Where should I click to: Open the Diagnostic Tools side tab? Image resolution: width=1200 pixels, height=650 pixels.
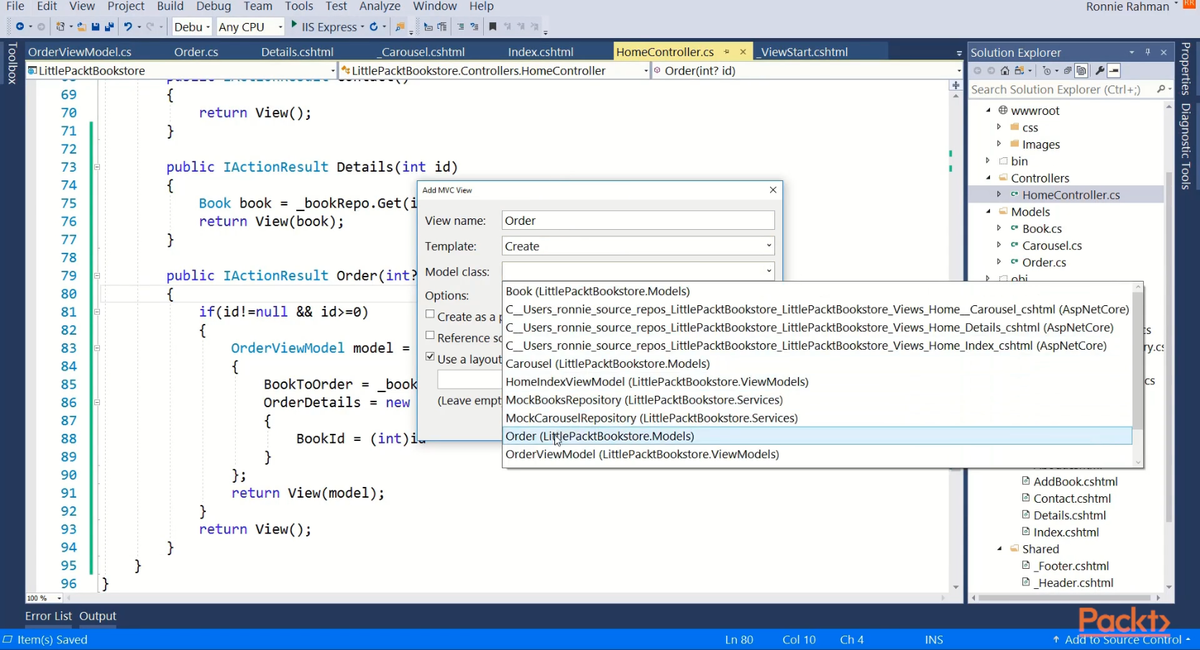click(x=1186, y=146)
